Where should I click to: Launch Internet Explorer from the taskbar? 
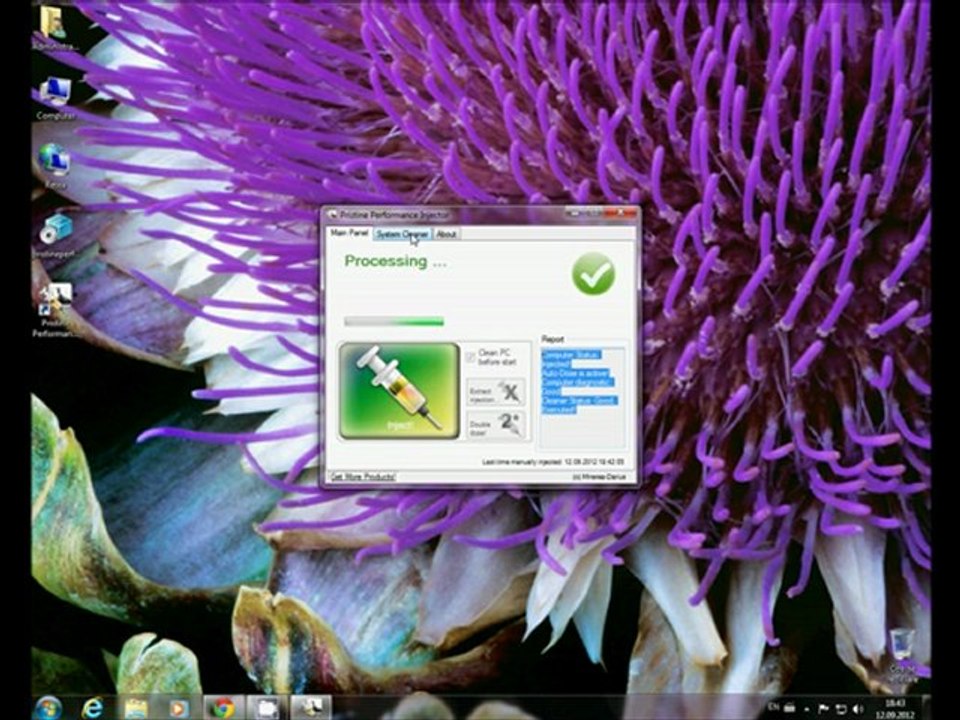click(x=92, y=708)
